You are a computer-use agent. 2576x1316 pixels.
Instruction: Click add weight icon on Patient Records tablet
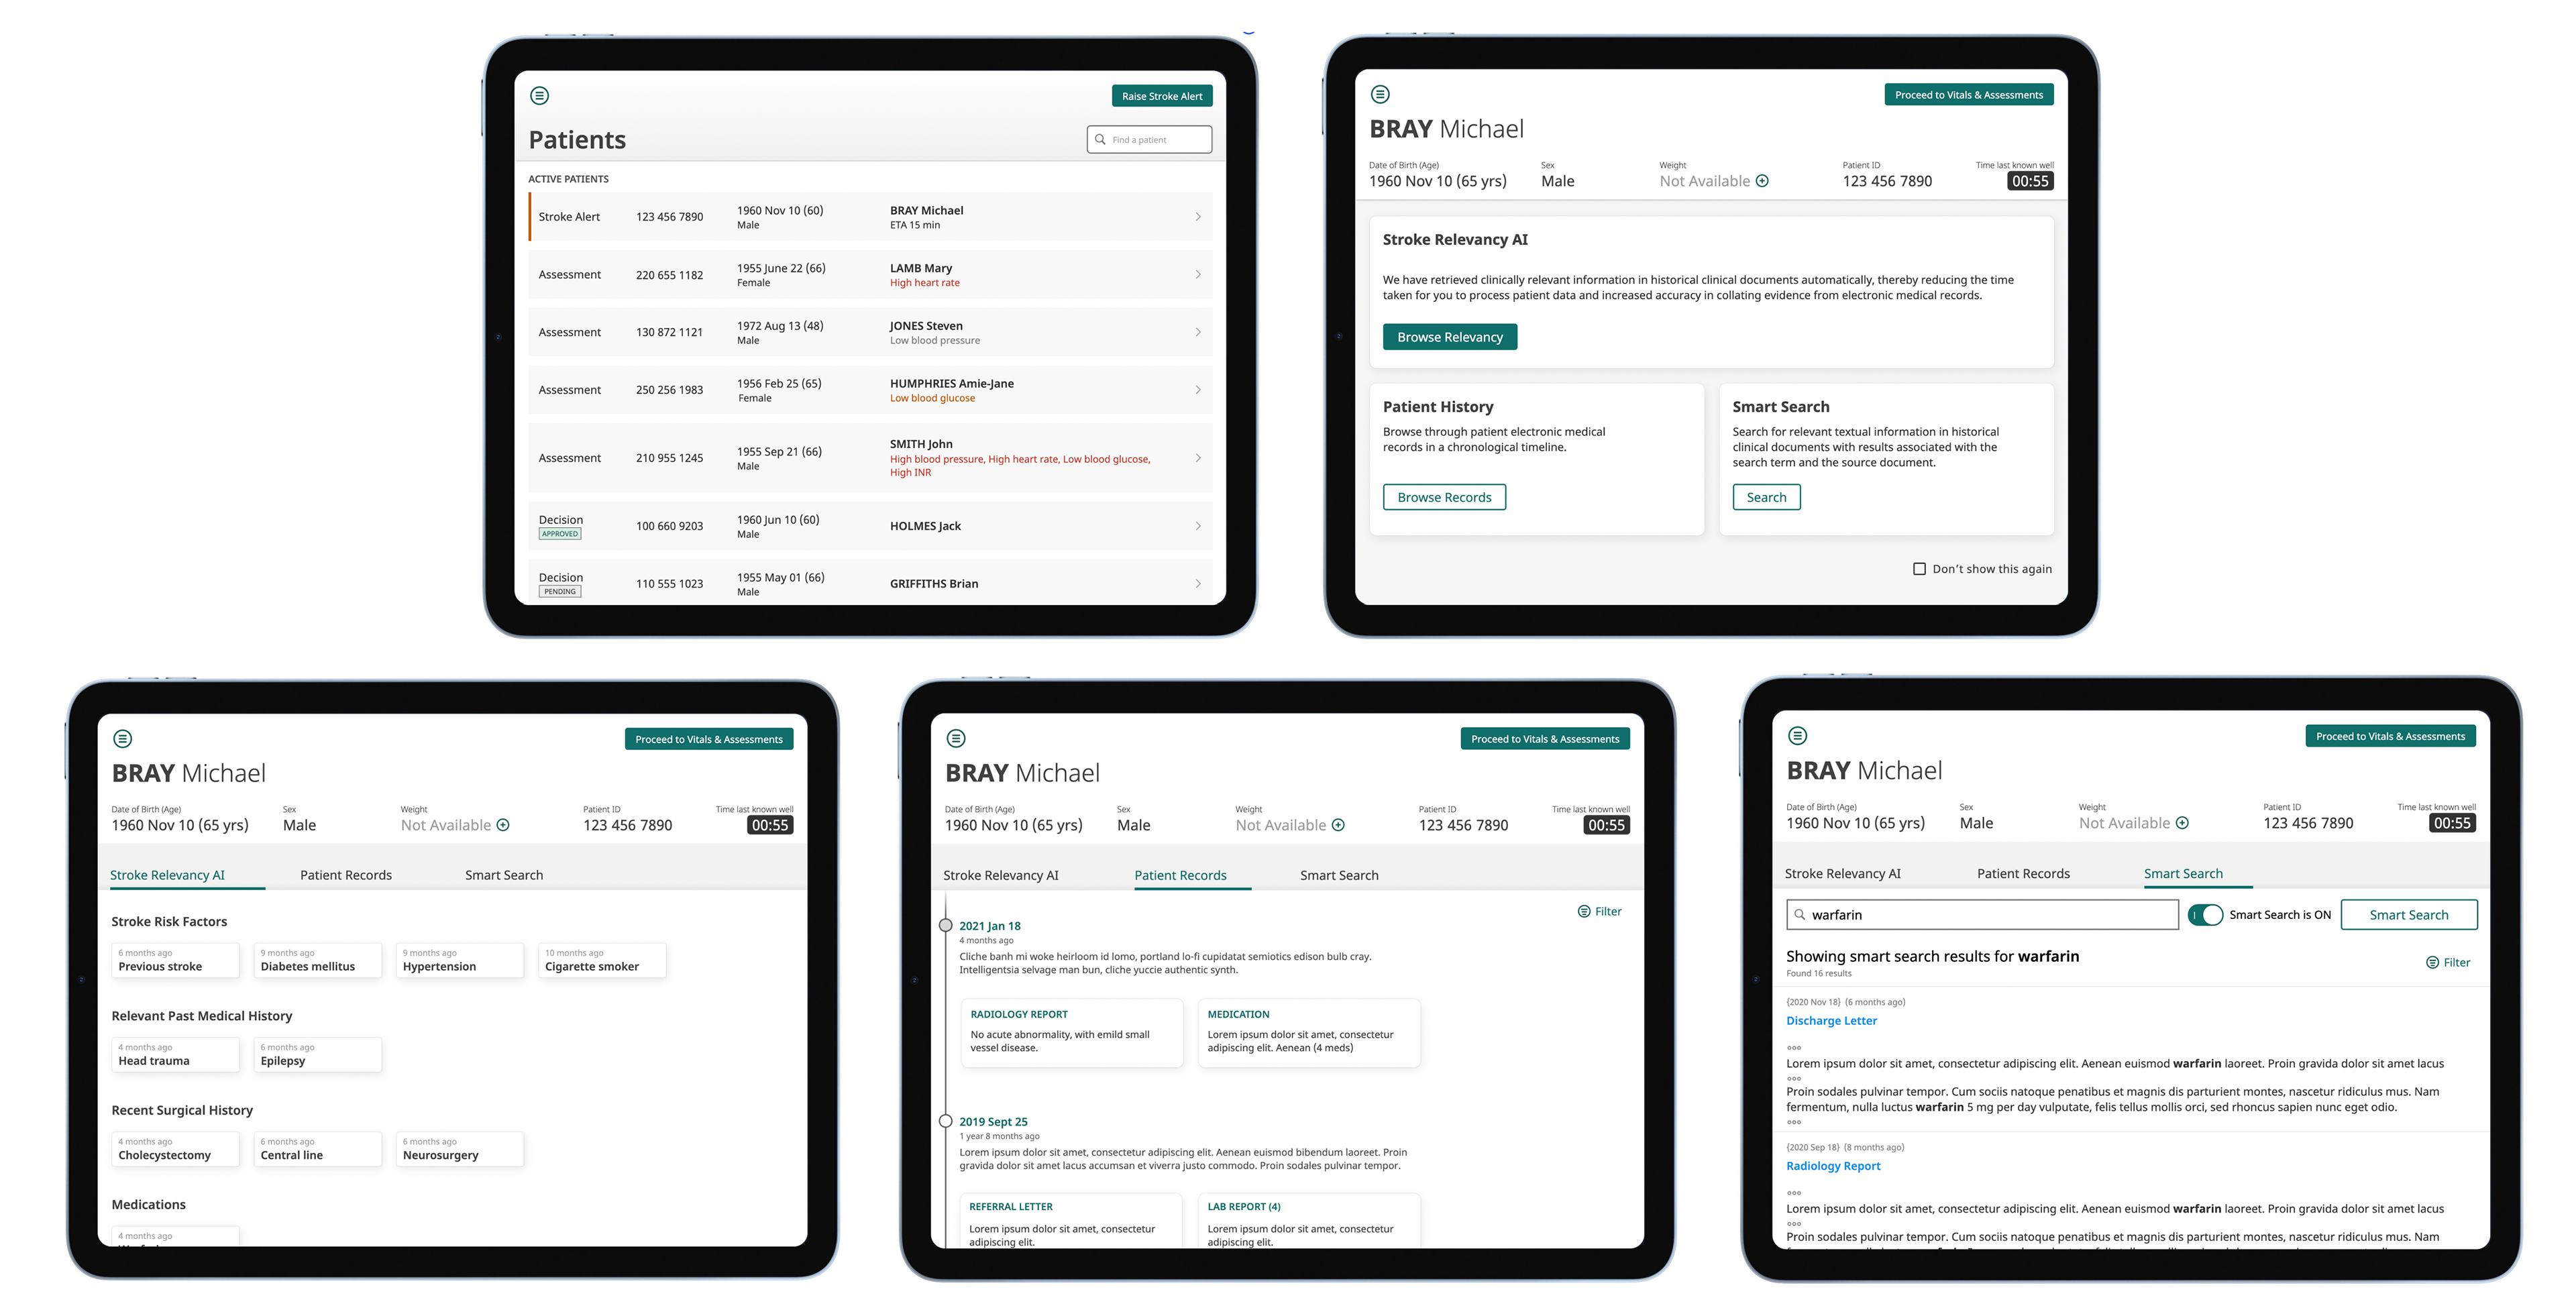[1338, 825]
